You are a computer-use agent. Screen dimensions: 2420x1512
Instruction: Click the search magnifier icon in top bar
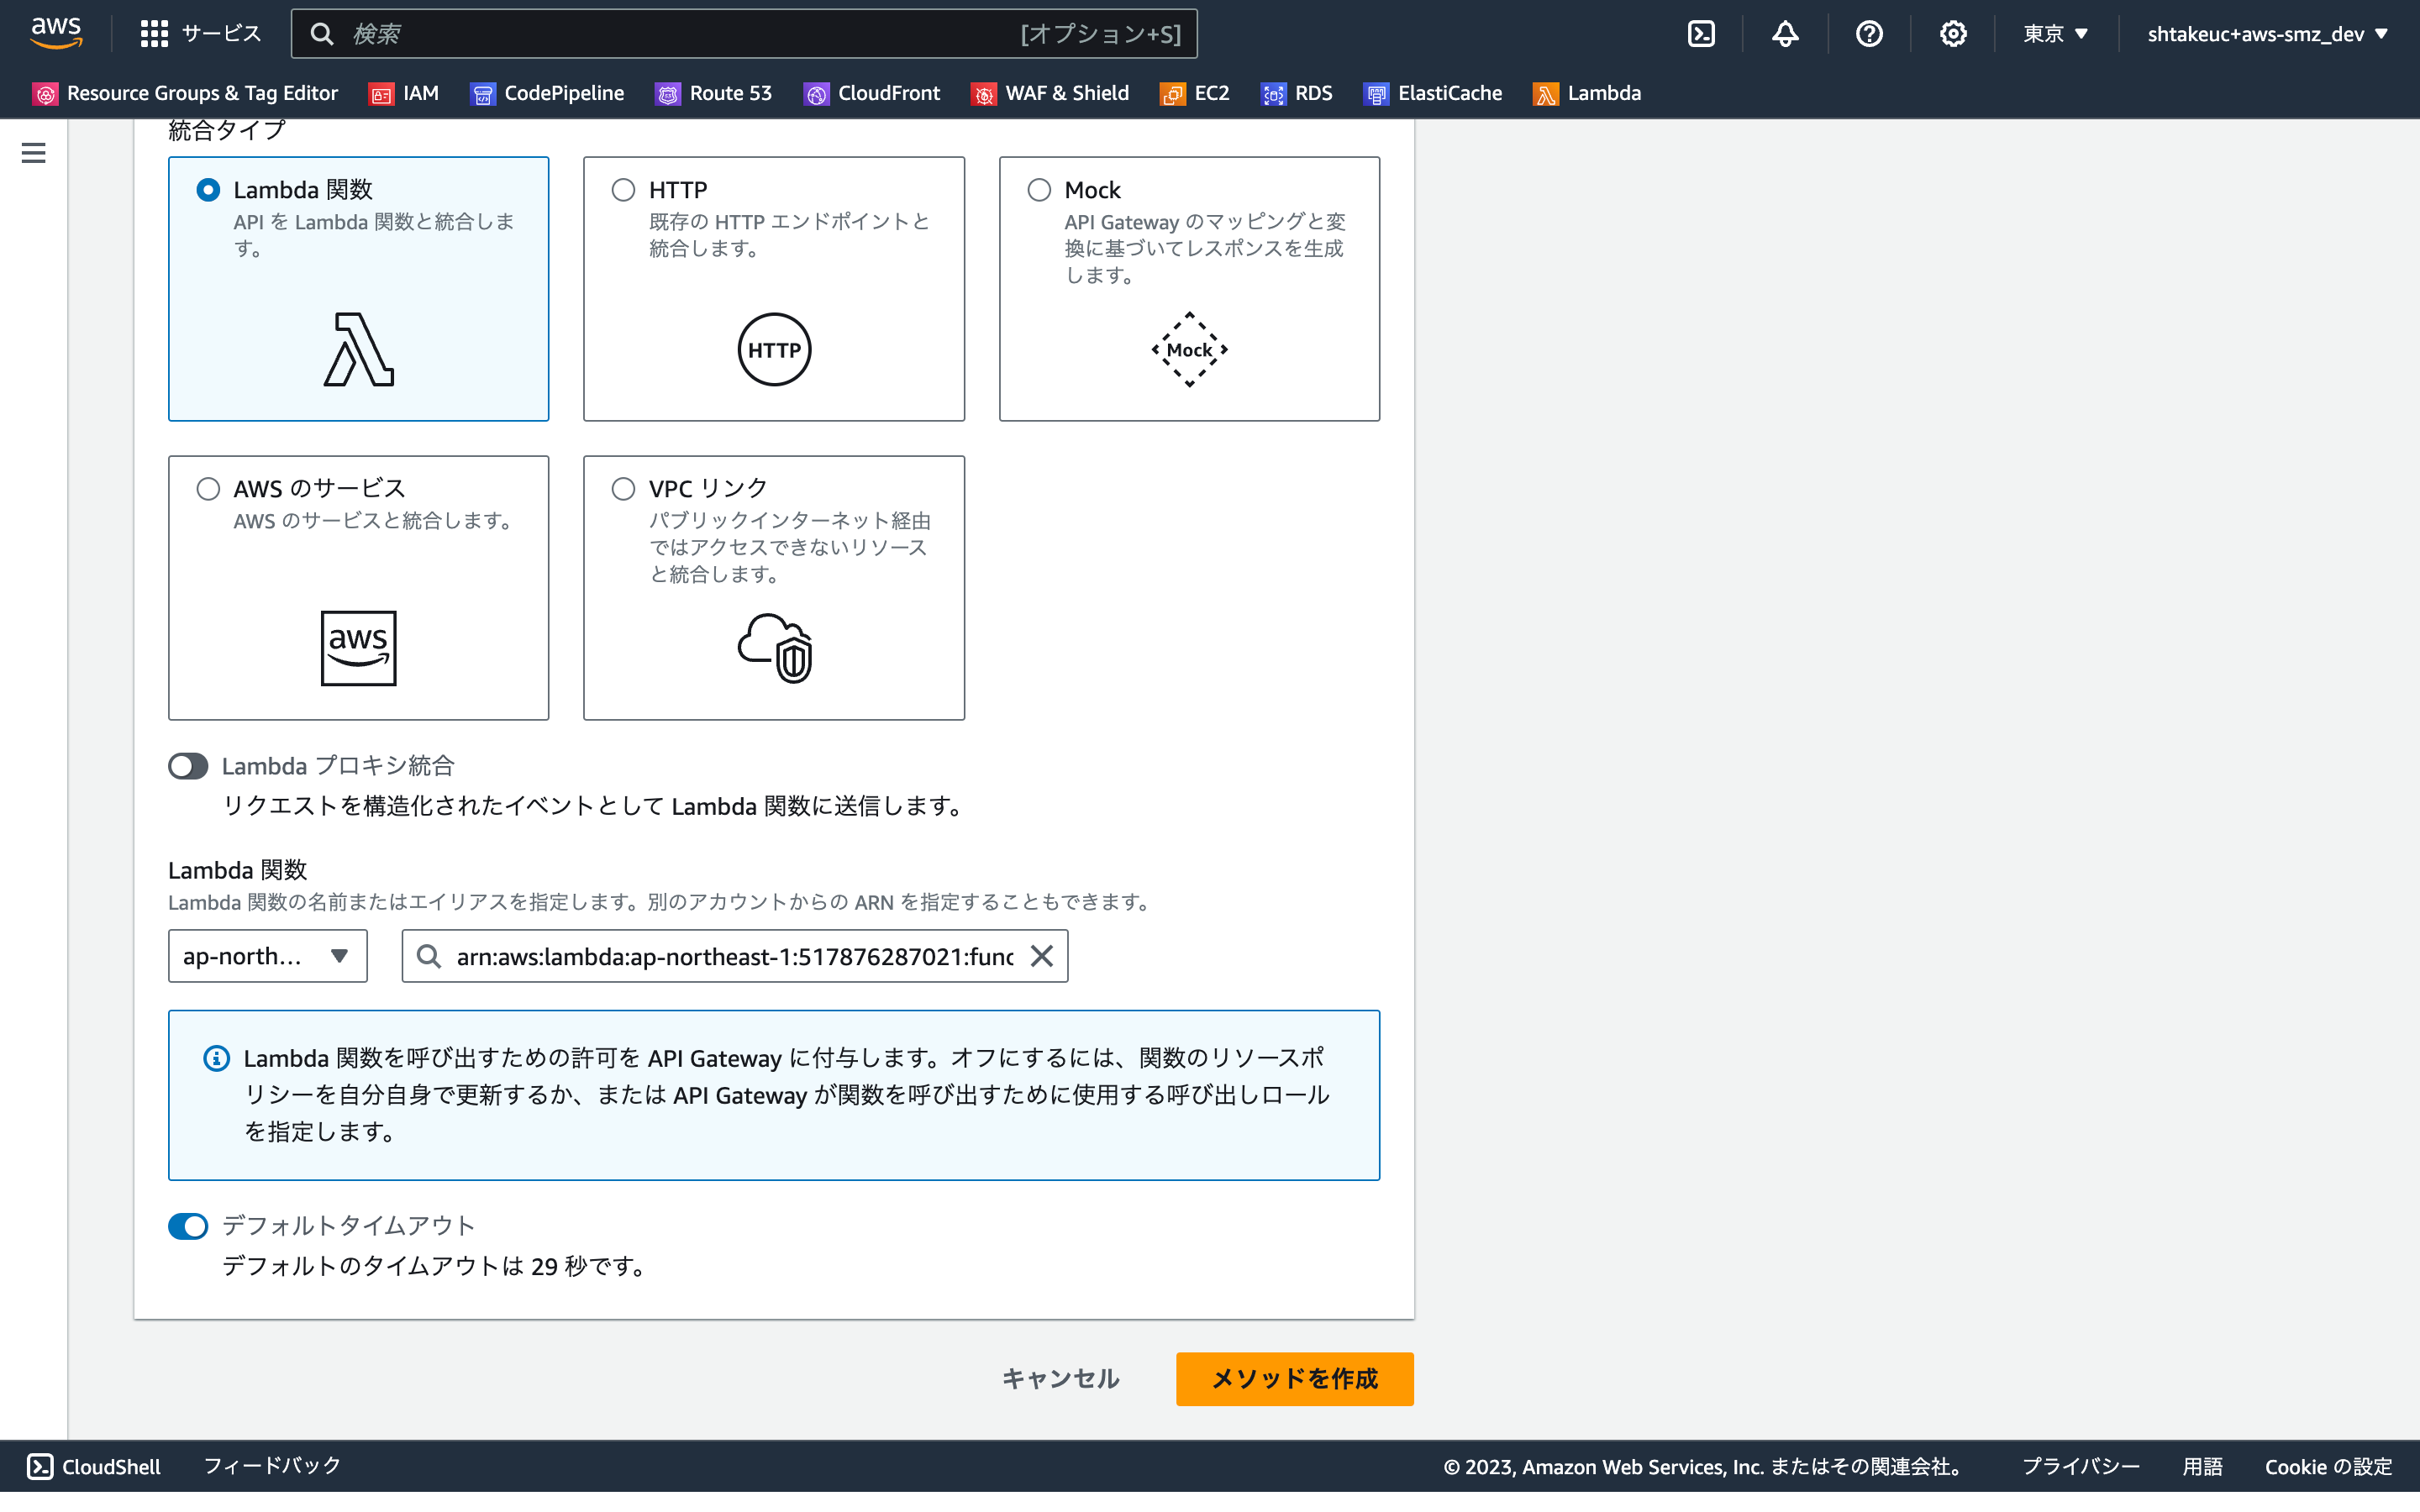point(321,34)
